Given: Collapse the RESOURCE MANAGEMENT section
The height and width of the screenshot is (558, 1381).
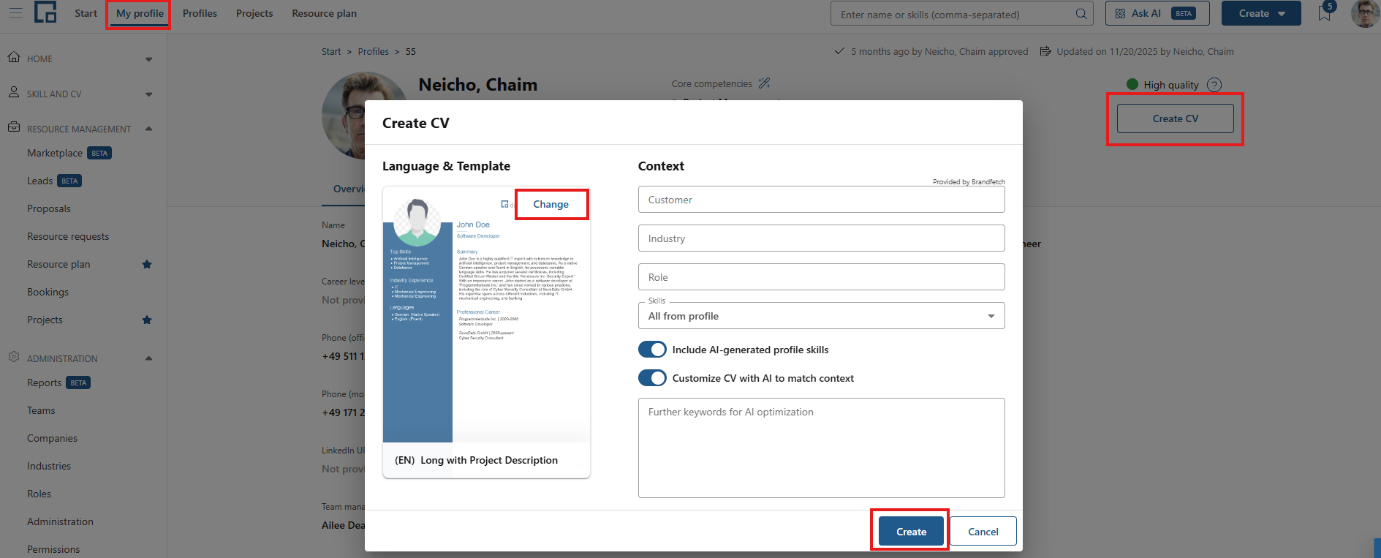Looking at the screenshot, I should tap(149, 129).
